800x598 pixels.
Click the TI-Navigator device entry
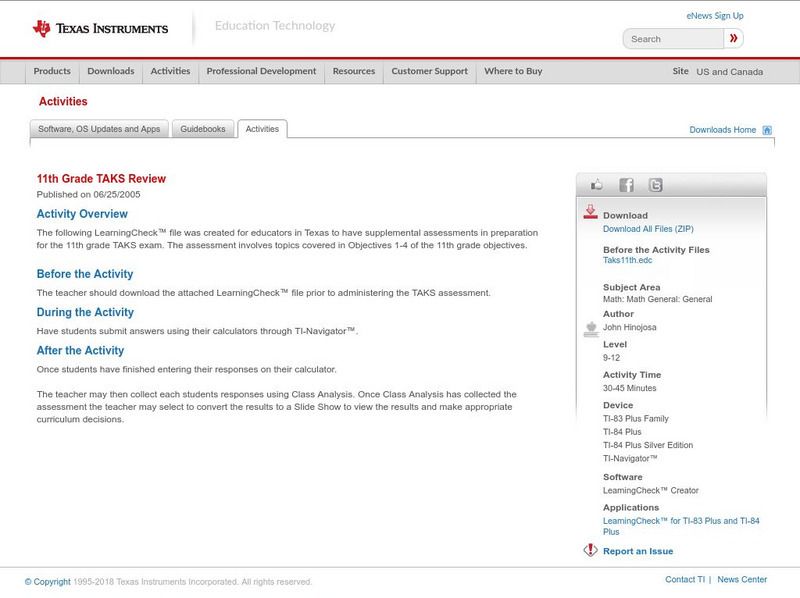point(630,458)
